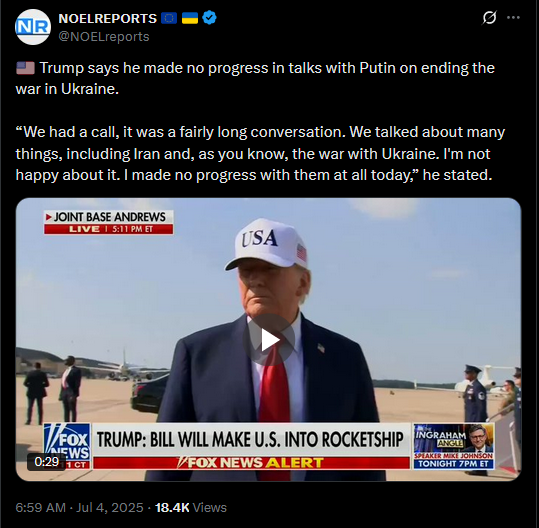Click the EU flag emoji beside name
The height and width of the screenshot is (528, 539).
click(169, 18)
